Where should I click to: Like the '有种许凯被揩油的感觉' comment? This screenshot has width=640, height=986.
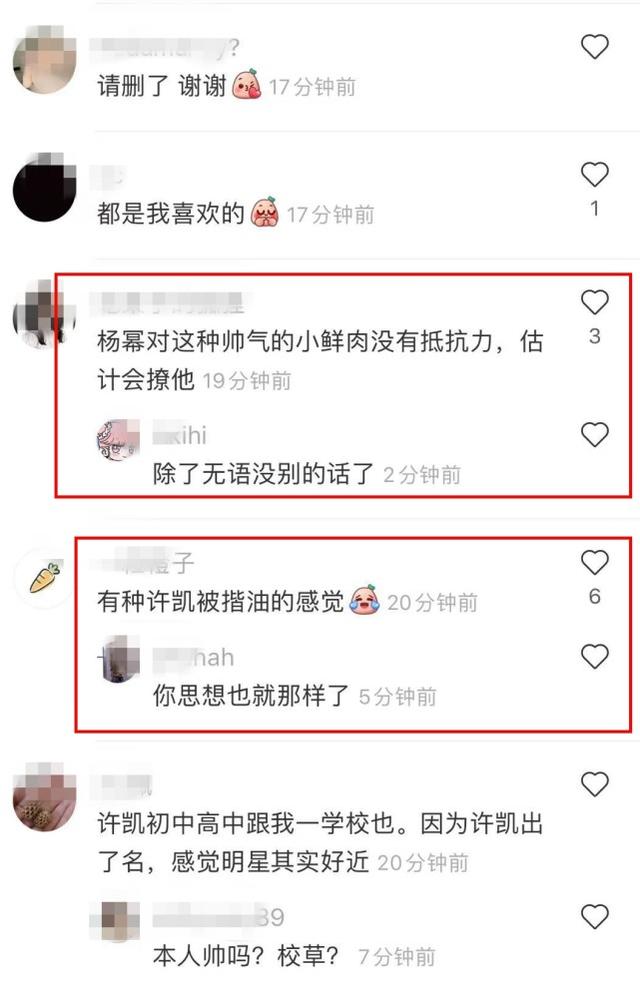click(x=594, y=562)
